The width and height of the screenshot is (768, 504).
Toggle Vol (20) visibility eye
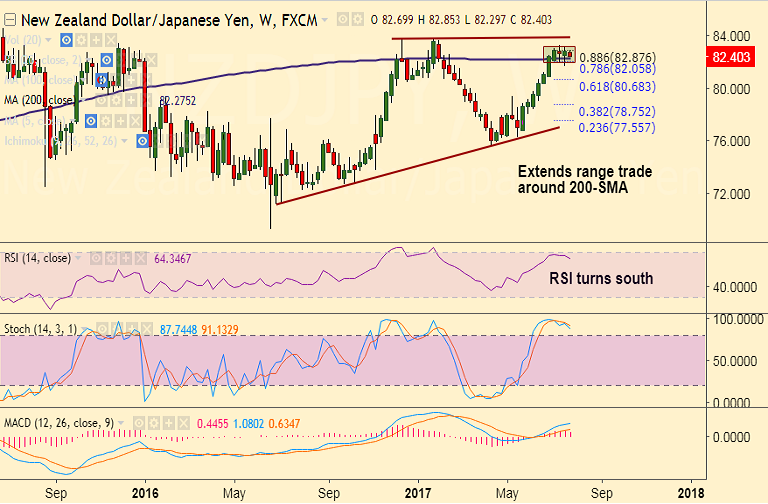click(67, 40)
